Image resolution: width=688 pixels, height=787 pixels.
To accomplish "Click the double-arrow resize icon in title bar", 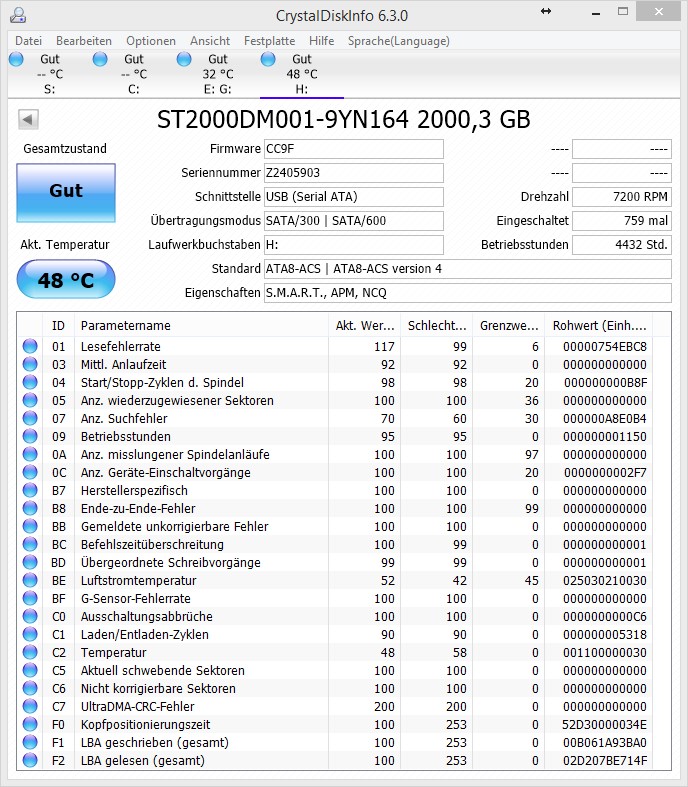I will tap(546, 11).
